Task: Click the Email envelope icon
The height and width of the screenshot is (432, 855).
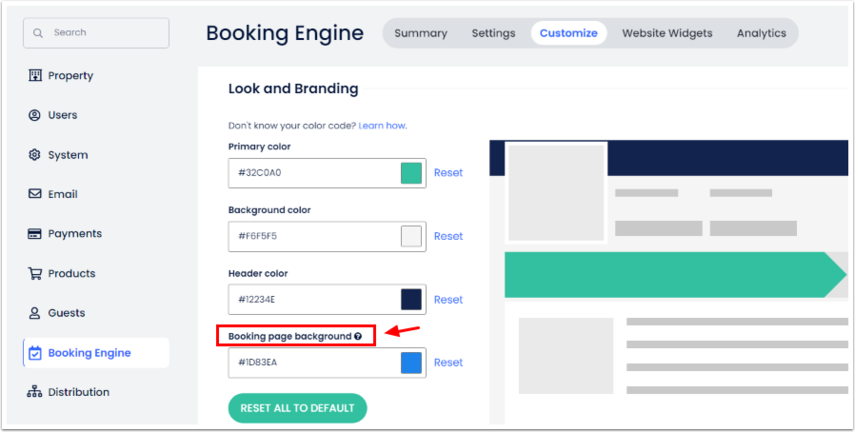Action: tap(35, 194)
